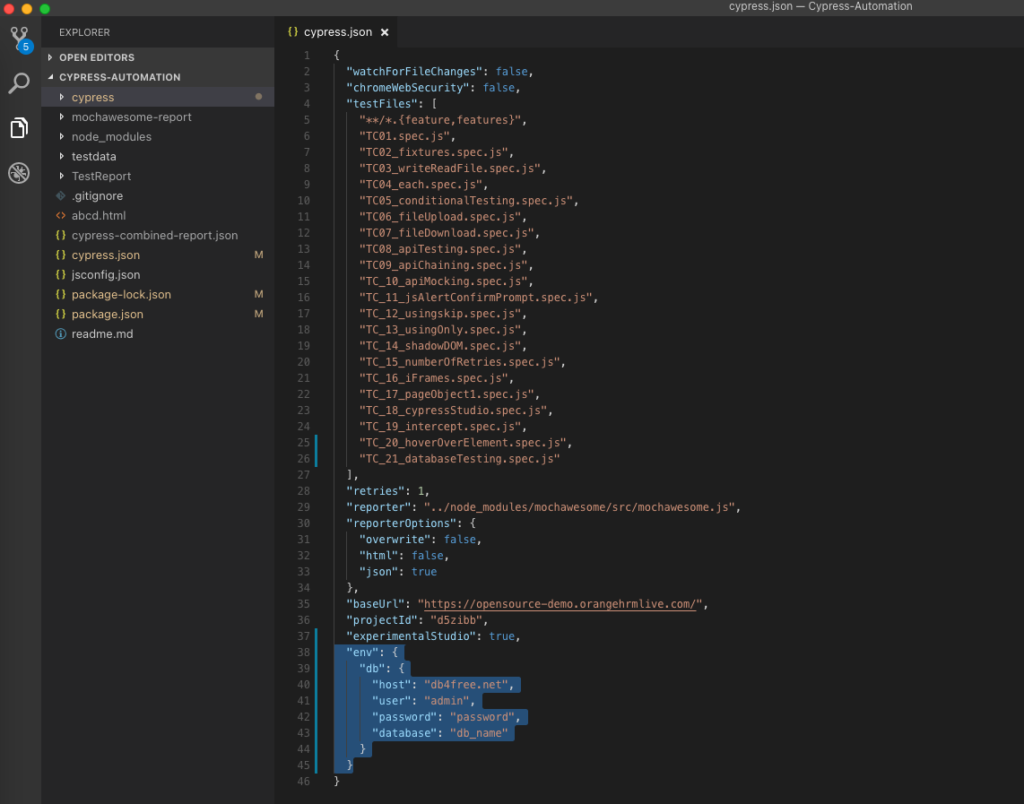Open package-lock.json in the file tree
Viewport: 1024px width, 804px height.
pyautogui.click(x=121, y=295)
